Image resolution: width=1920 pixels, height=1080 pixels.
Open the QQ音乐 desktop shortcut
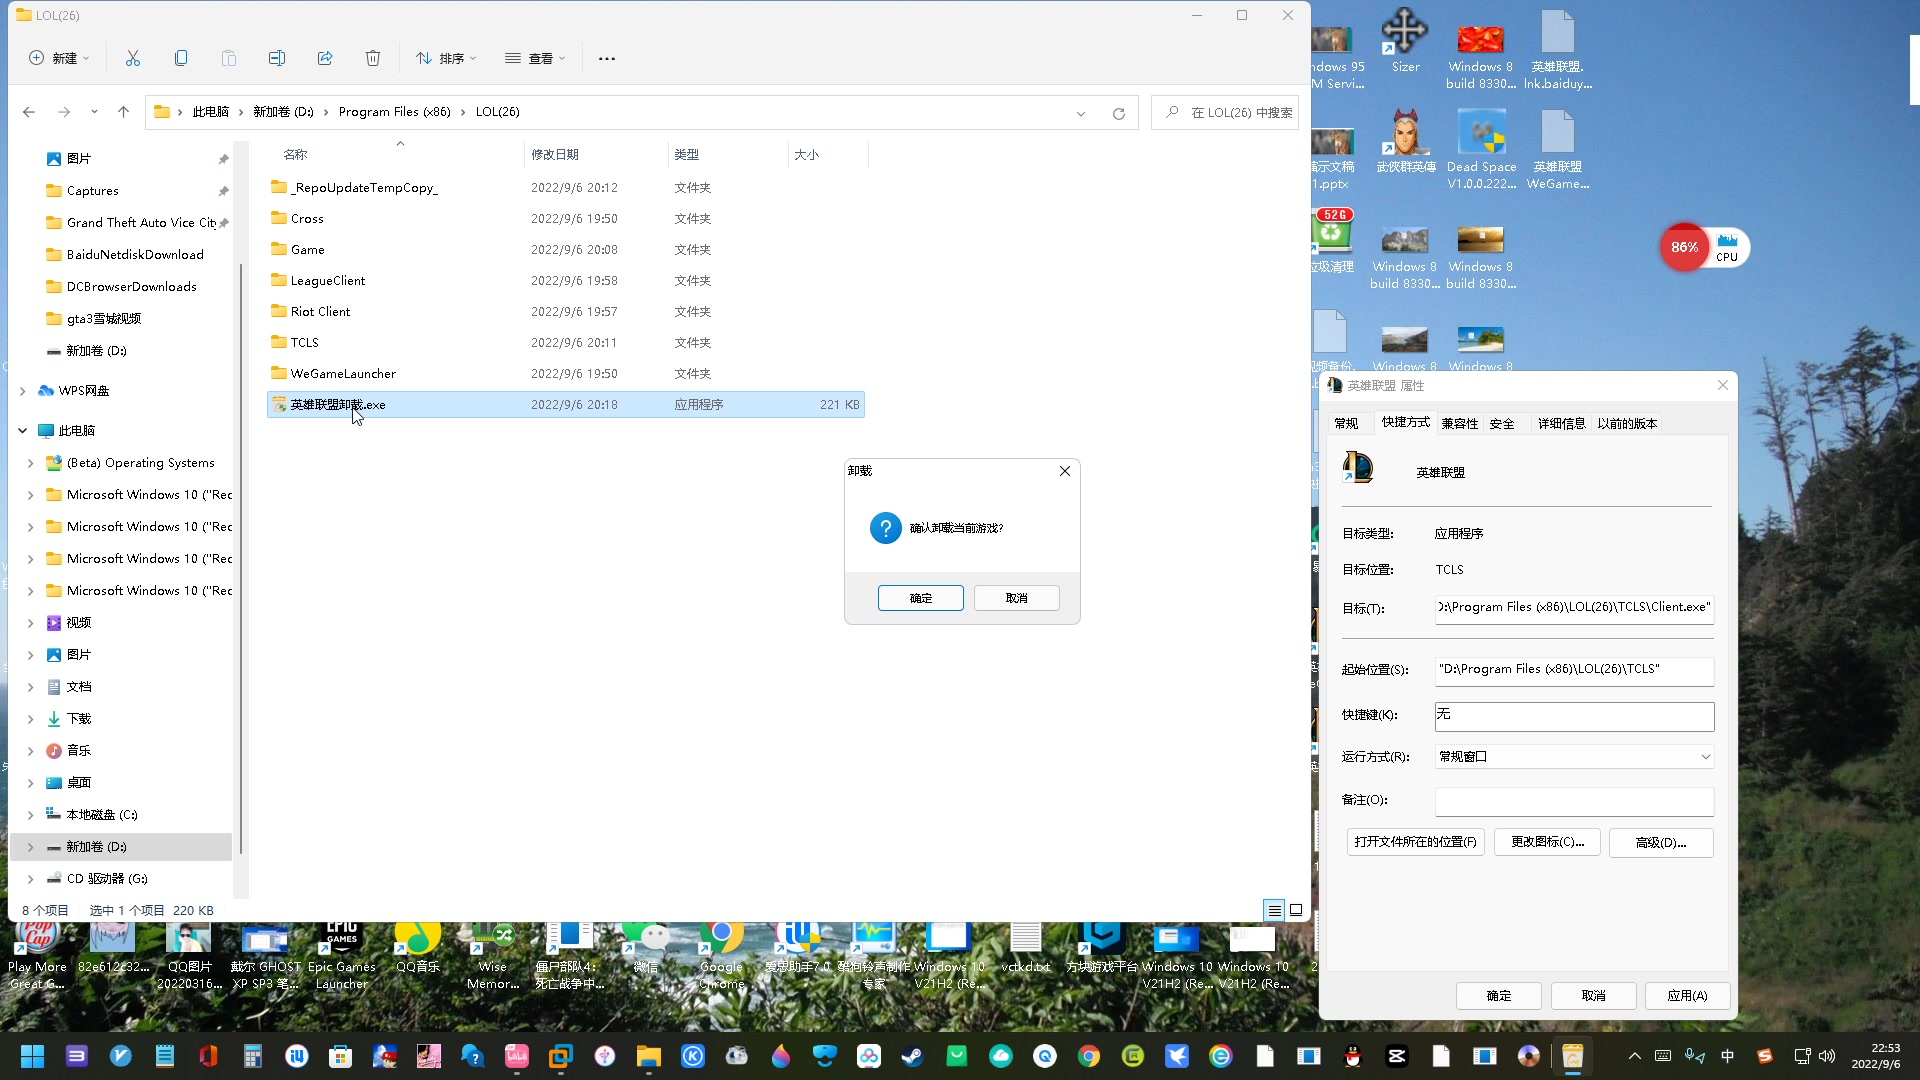pyautogui.click(x=418, y=949)
